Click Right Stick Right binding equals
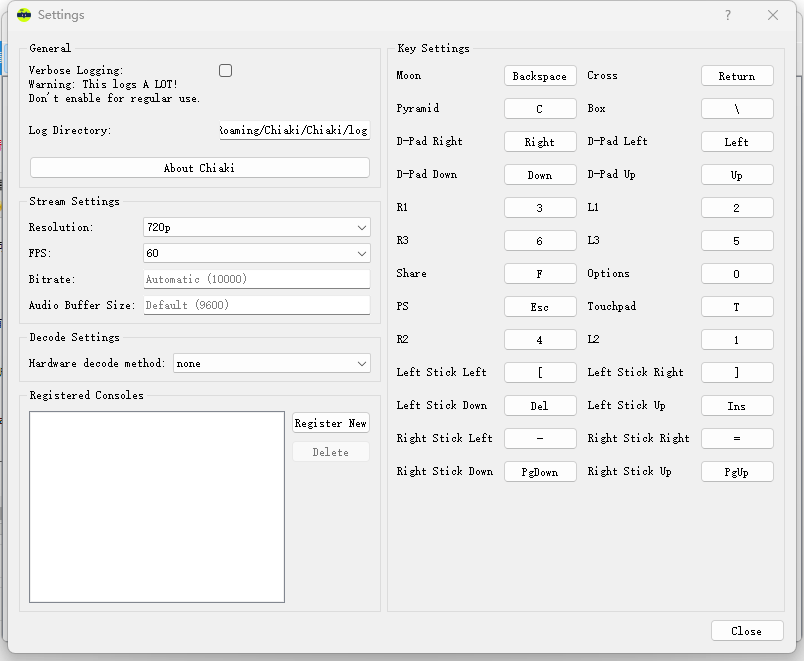Image resolution: width=804 pixels, height=661 pixels. pyautogui.click(x=737, y=439)
